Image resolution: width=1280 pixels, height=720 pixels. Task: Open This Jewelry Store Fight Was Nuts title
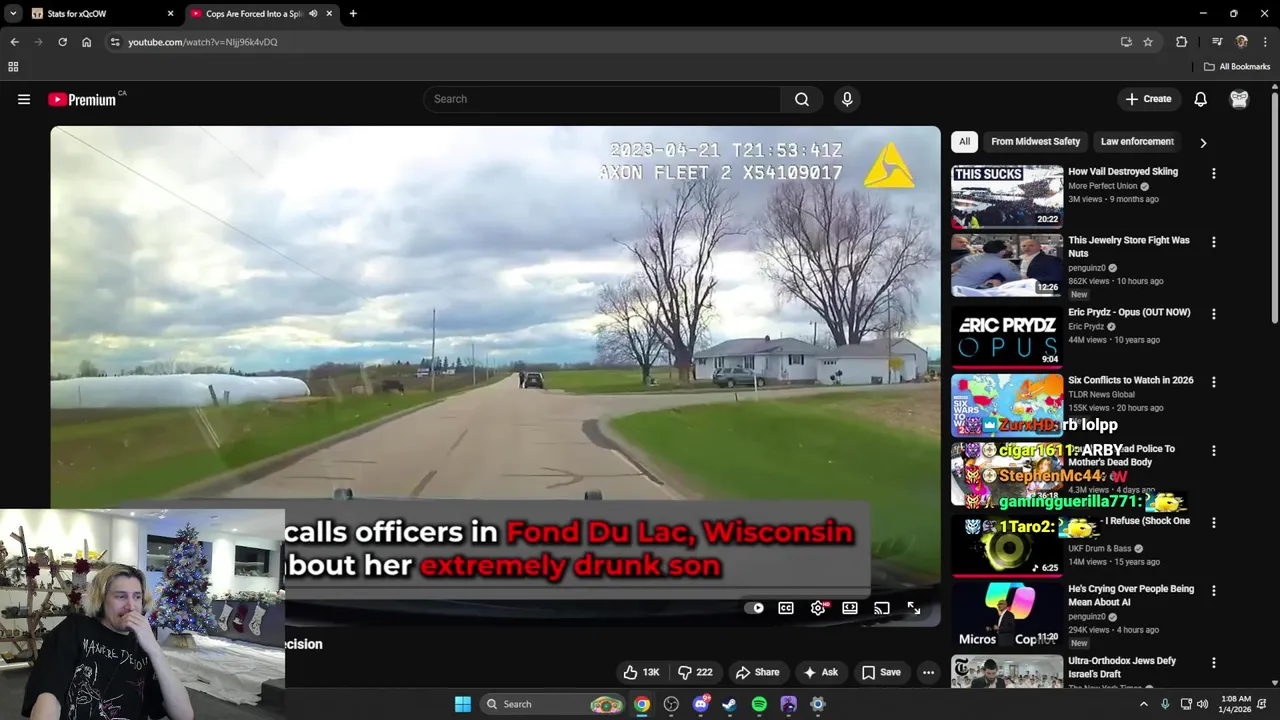coord(1129,247)
